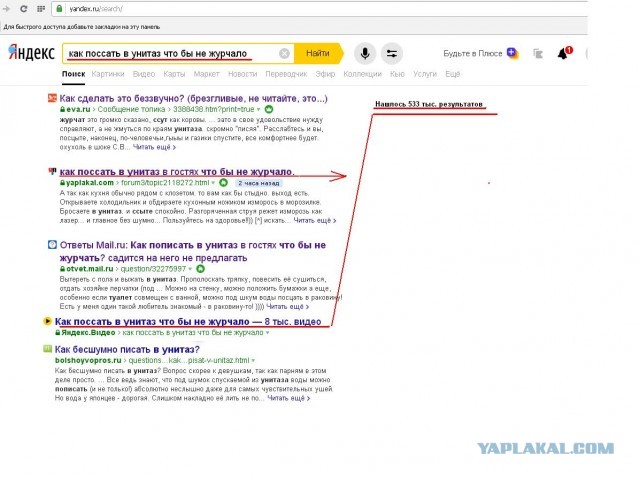Go forward with the browser arrow
The width and height of the screenshot is (640, 478).
[6, 9]
